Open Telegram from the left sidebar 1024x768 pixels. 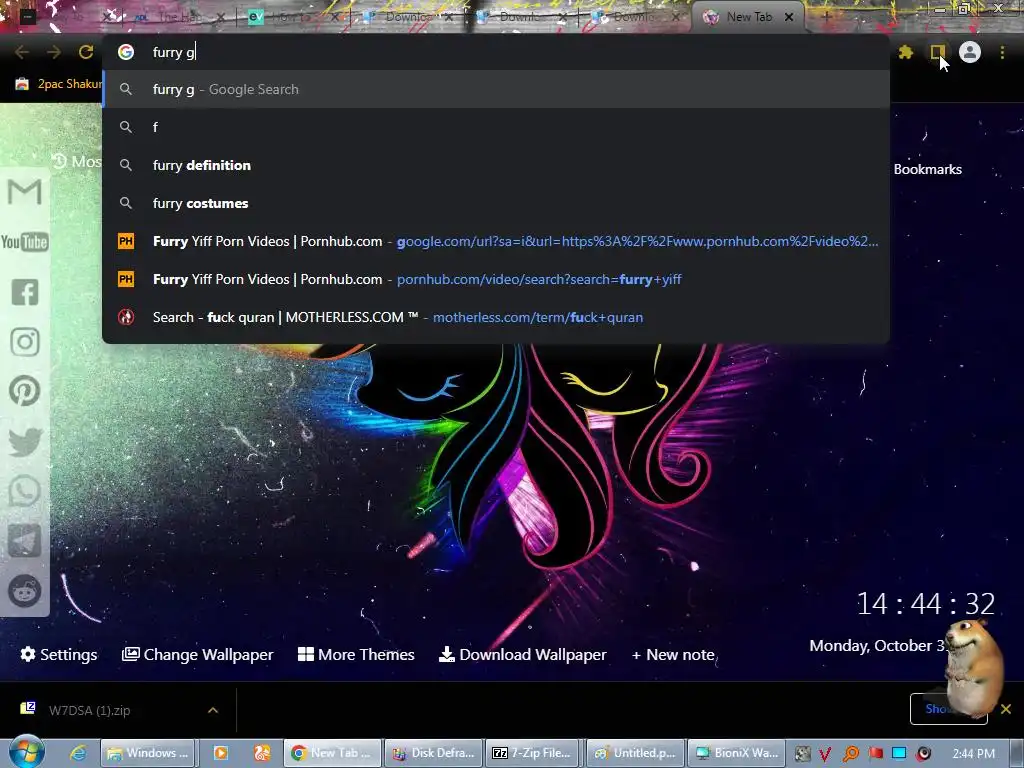25,541
